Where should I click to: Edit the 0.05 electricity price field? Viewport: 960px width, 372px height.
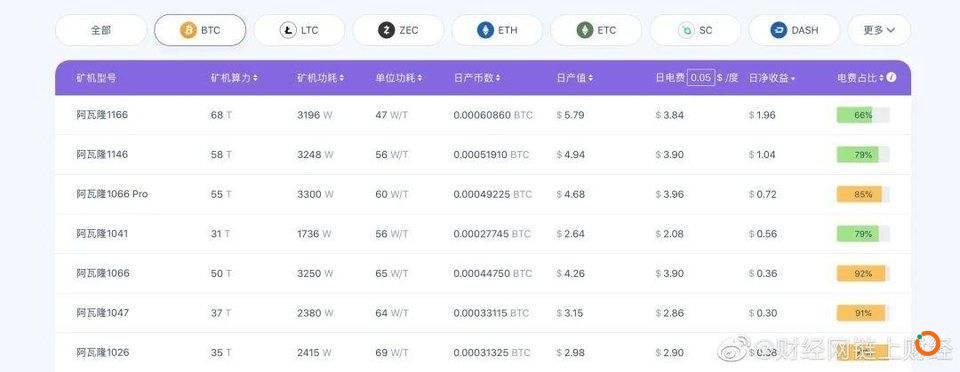point(701,78)
